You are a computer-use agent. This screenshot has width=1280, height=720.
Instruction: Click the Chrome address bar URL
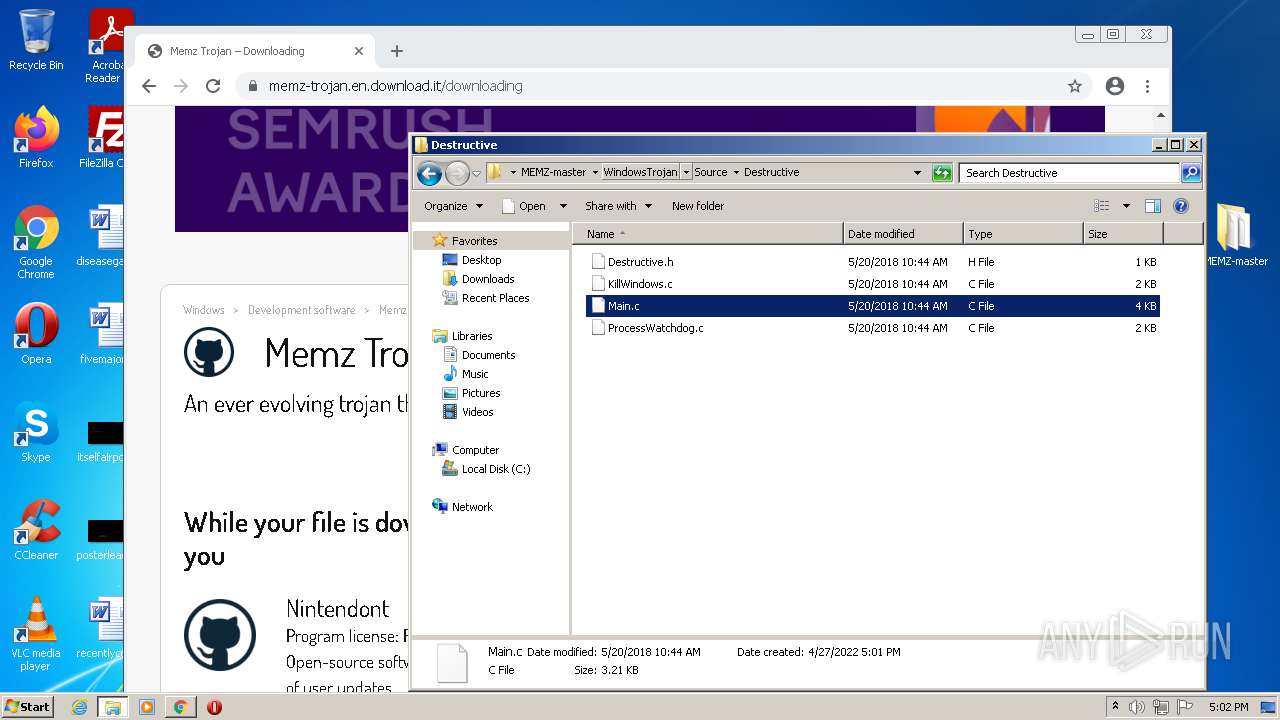395,86
